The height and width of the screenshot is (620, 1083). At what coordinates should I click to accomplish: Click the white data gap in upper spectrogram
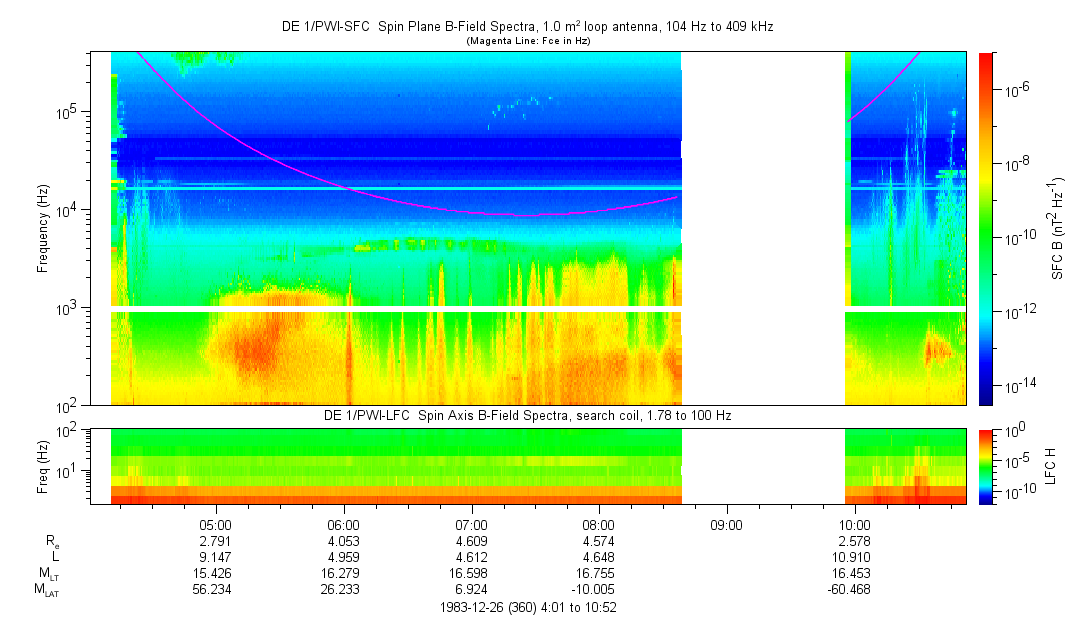[x=763, y=228]
